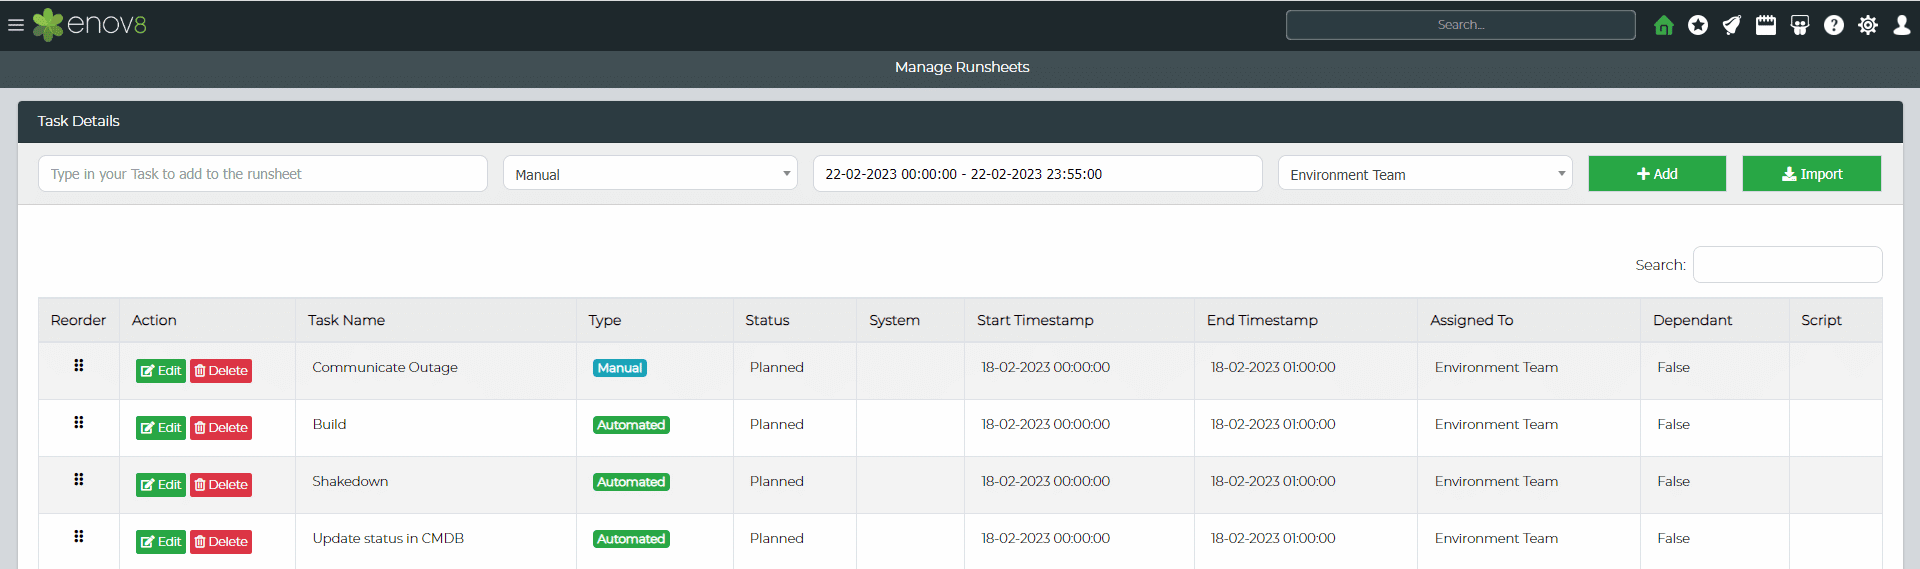This screenshot has width=1920, height=569.
Task: Grab the reorder handle for Communicate Outage
Action: point(78,366)
